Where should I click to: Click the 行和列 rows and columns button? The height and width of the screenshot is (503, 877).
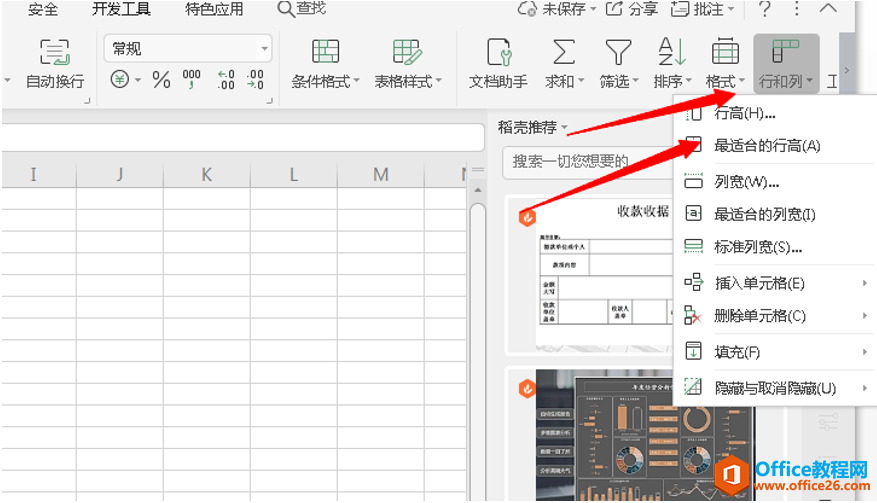coord(786,63)
